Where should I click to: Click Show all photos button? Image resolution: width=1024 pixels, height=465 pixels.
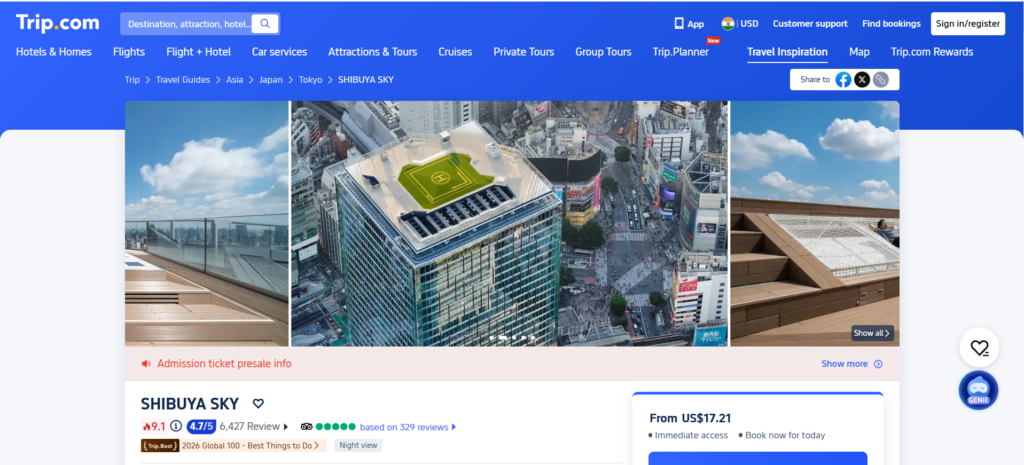pyautogui.click(x=872, y=333)
